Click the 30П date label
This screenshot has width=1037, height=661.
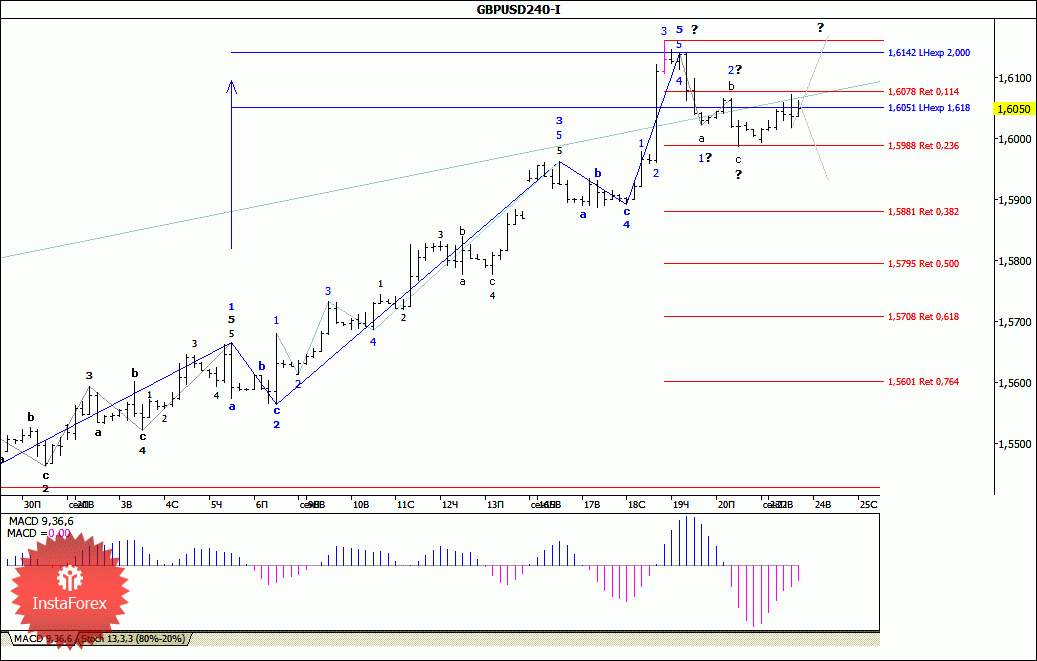(31, 505)
